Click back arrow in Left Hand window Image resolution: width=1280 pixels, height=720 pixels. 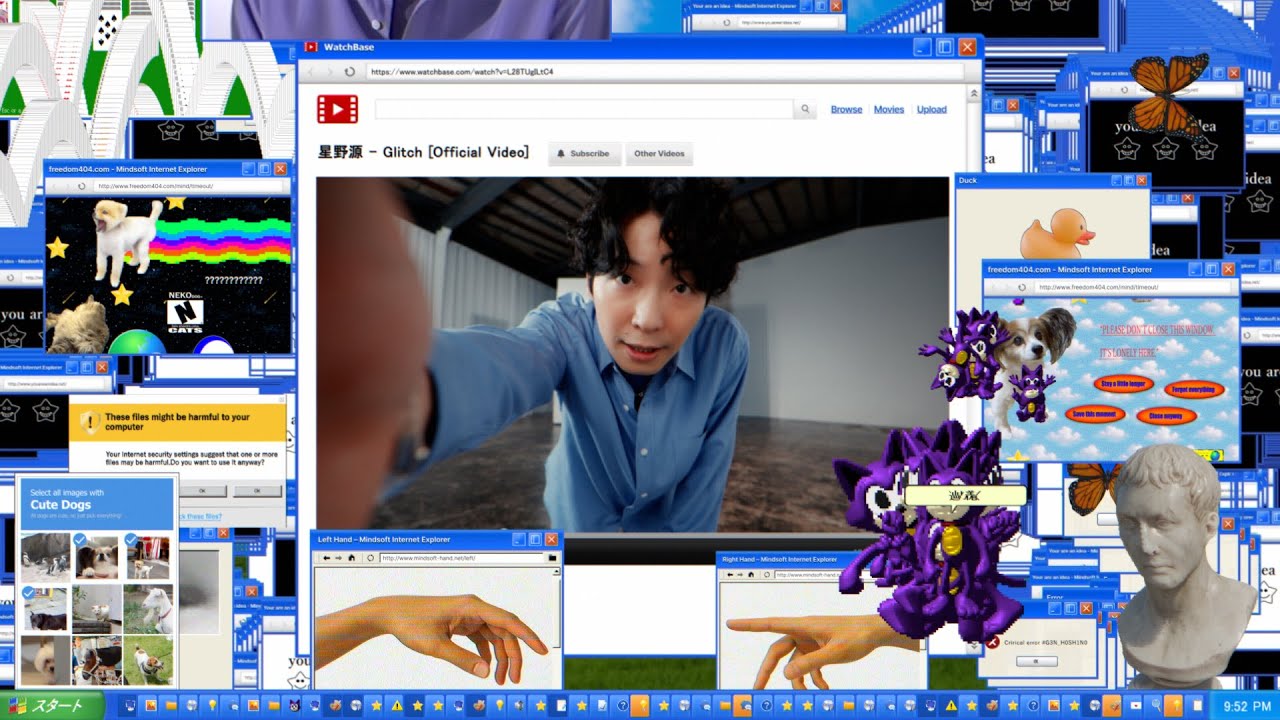click(326, 558)
